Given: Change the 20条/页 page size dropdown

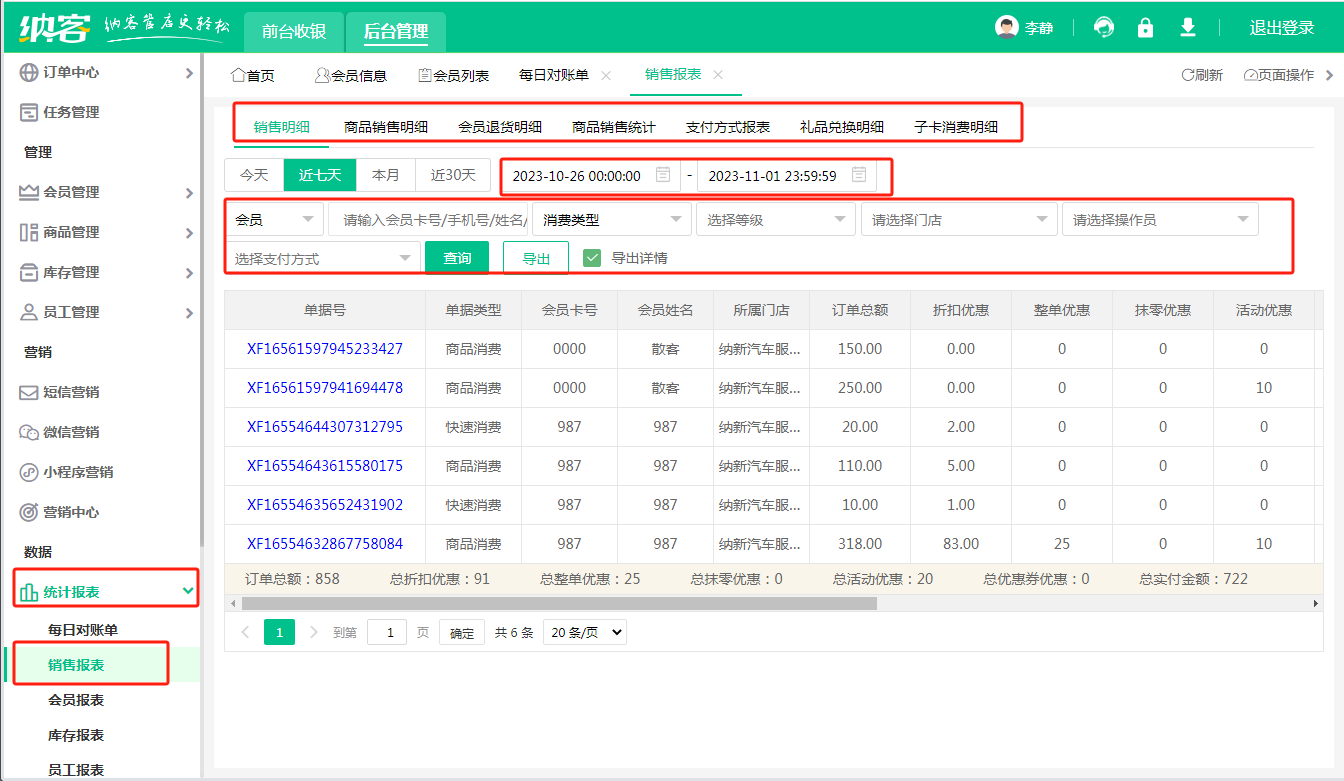Looking at the screenshot, I should 585,632.
